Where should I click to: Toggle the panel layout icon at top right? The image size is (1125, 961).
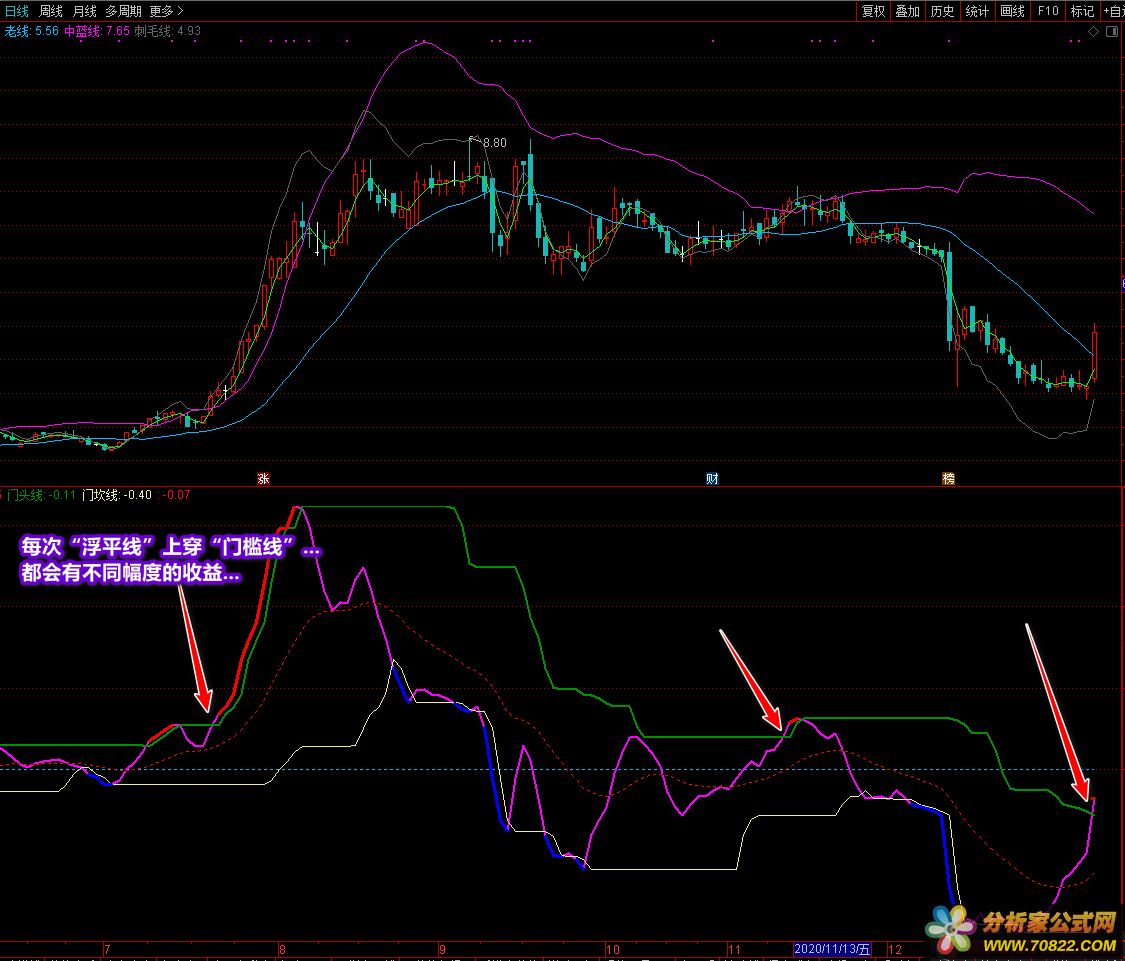1112,32
